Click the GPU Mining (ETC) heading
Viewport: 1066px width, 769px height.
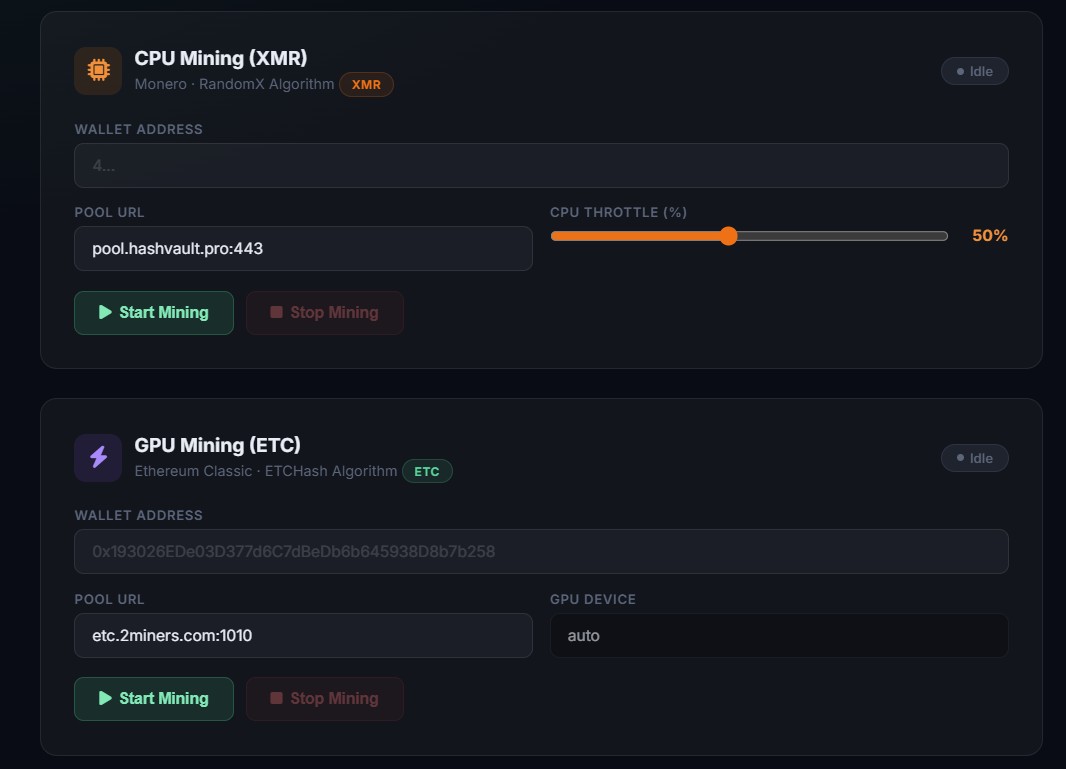coord(218,445)
